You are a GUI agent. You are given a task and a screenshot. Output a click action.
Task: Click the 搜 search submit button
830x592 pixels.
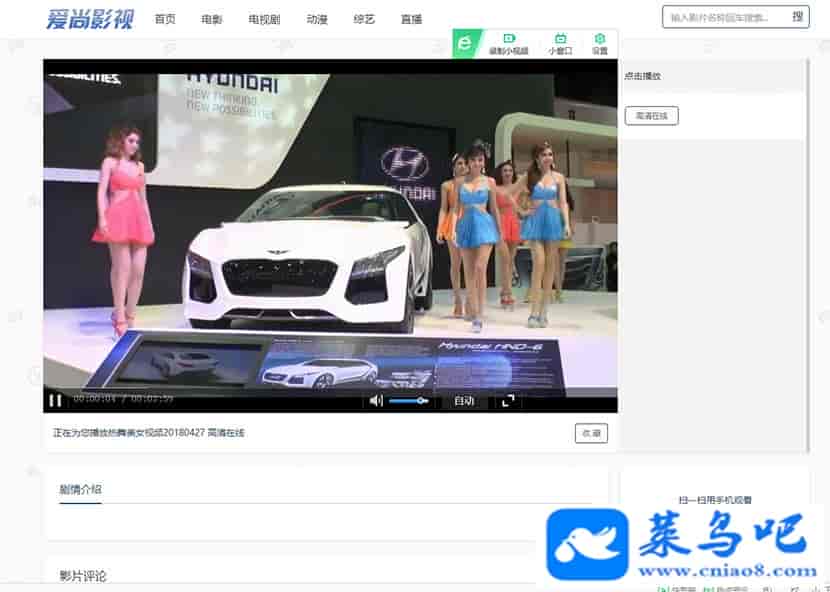(797, 17)
